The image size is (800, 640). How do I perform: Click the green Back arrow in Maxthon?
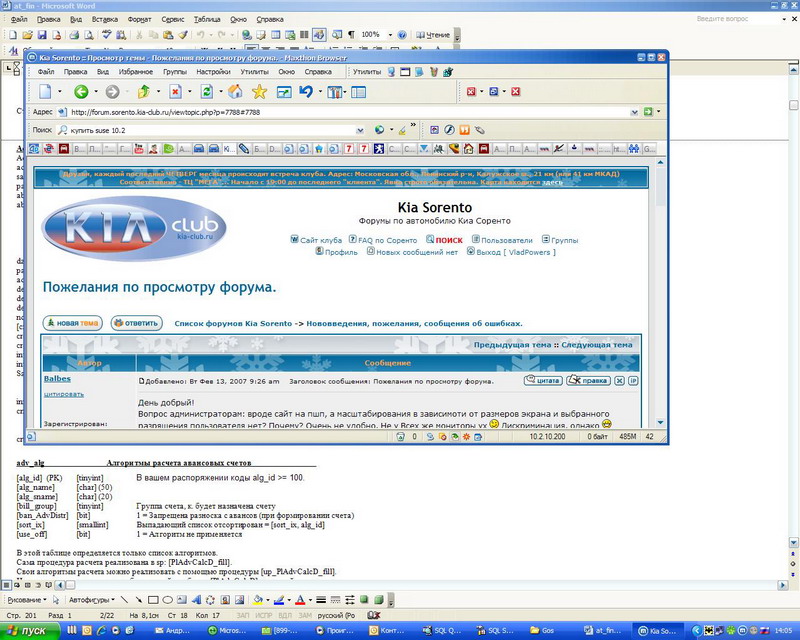pos(80,92)
